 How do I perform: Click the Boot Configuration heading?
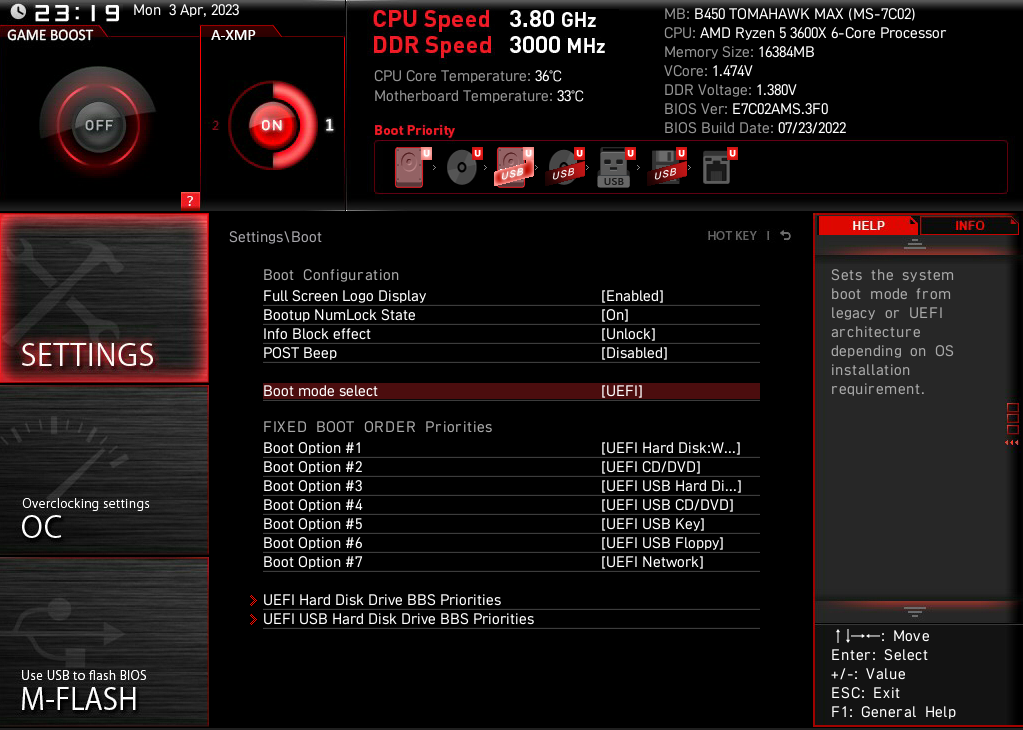331,275
